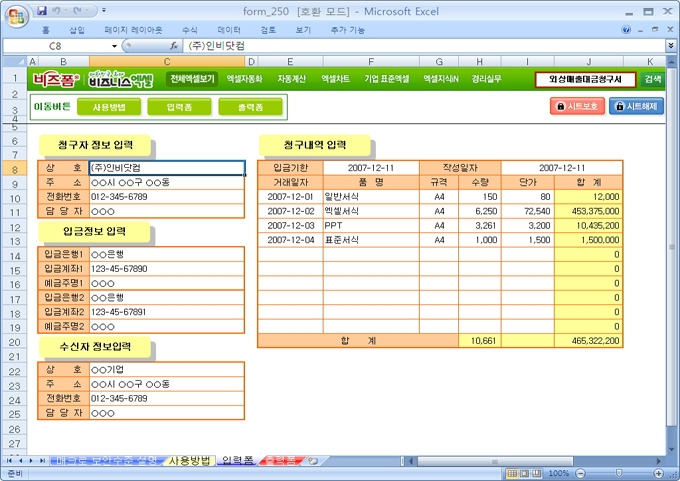Click the 엑셀지식iN banner link
Viewport: 680px width, 481px height.
point(441,79)
